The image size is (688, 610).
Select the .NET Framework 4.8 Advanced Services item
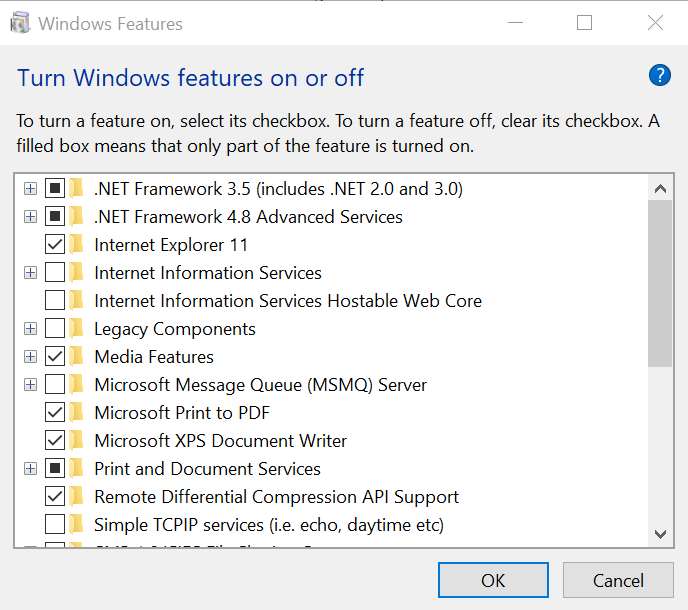(x=248, y=217)
